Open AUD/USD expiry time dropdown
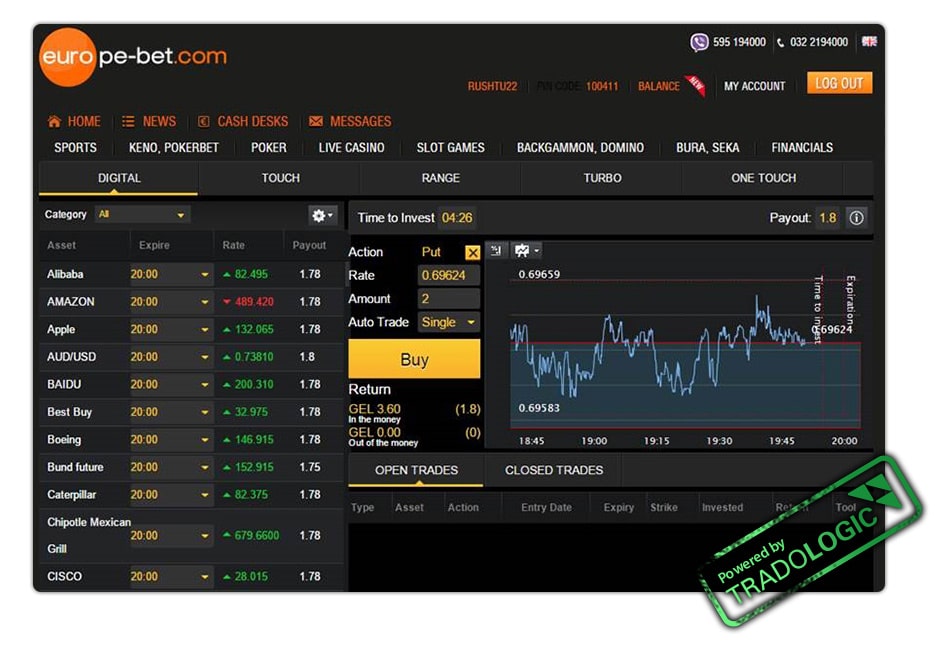Screen dimensions: 945x646 point(171,357)
